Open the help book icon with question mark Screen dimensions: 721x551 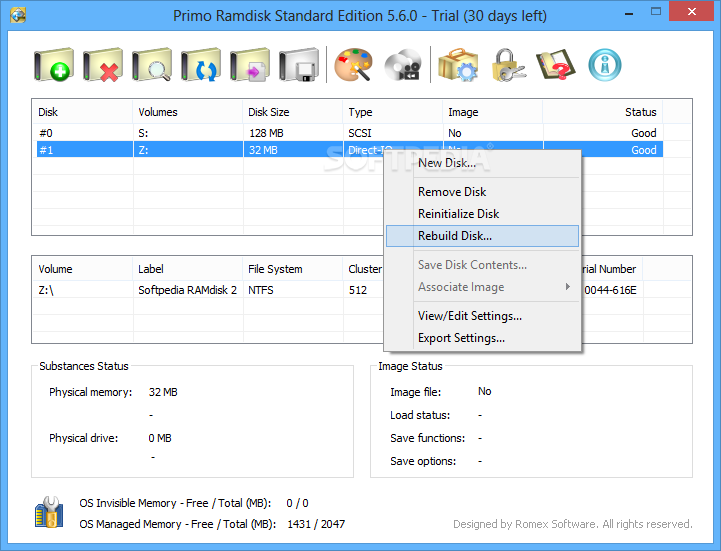555,65
